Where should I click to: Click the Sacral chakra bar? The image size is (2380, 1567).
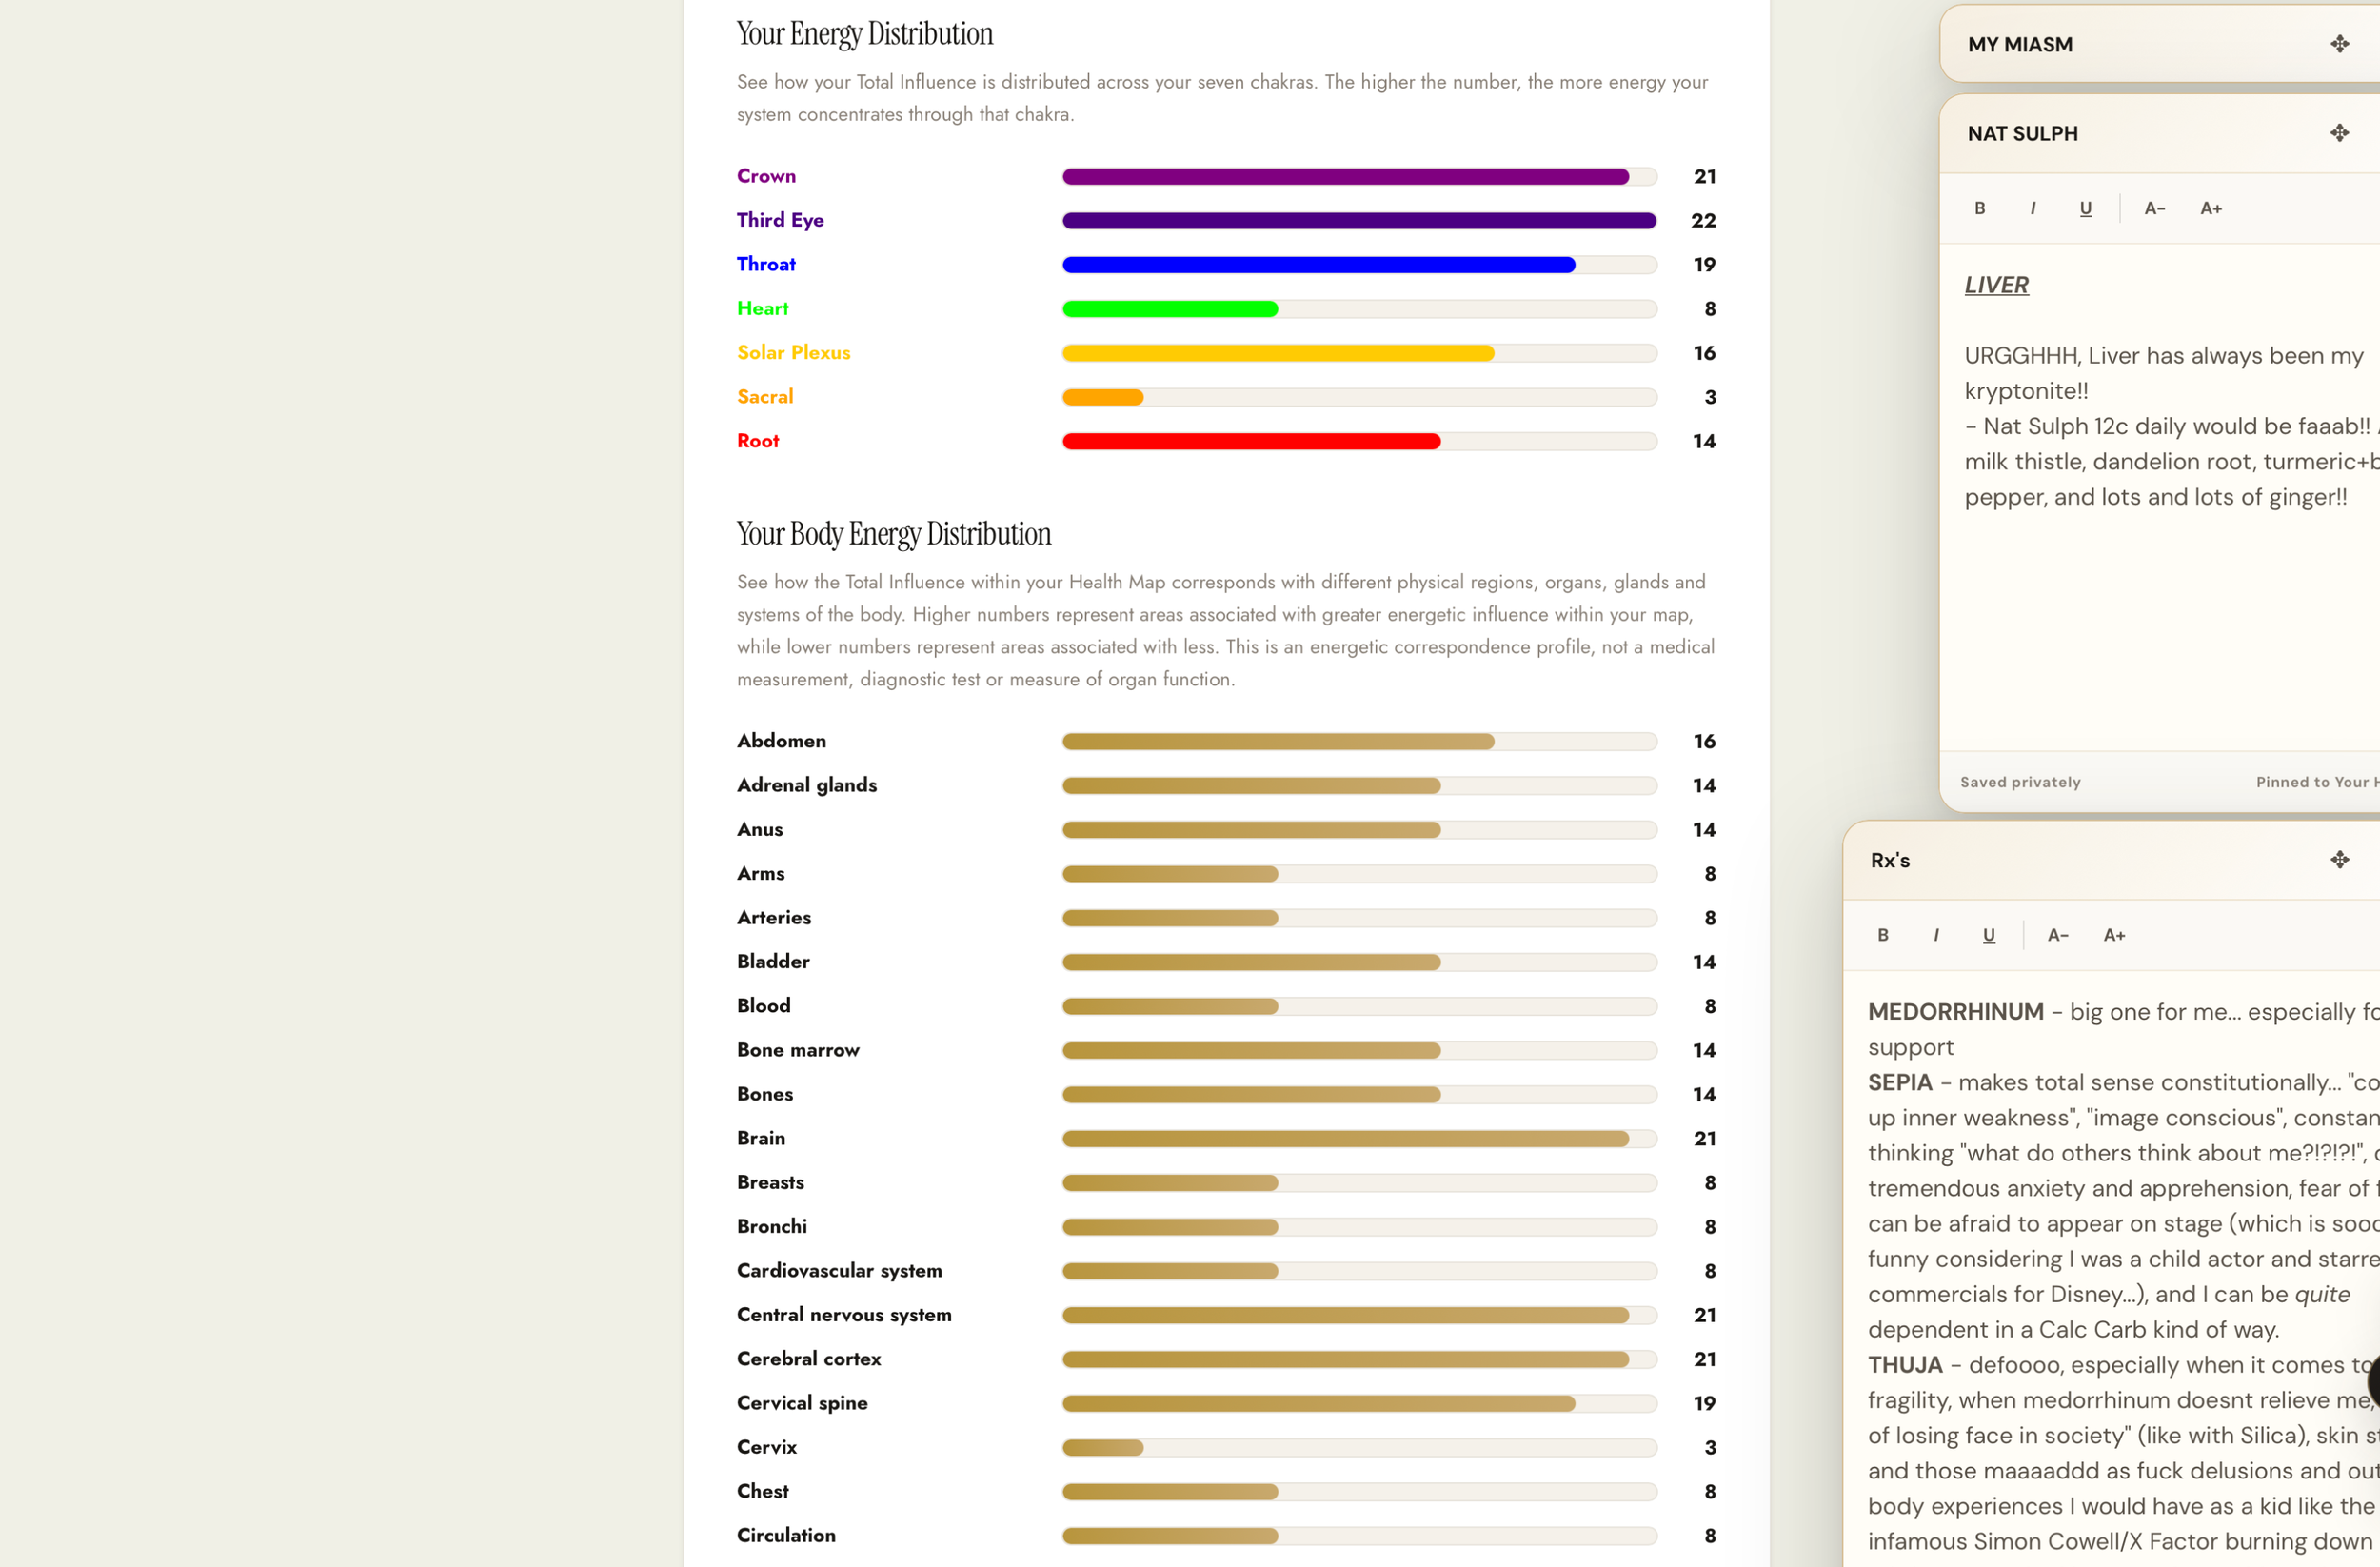[x=1359, y=397]
